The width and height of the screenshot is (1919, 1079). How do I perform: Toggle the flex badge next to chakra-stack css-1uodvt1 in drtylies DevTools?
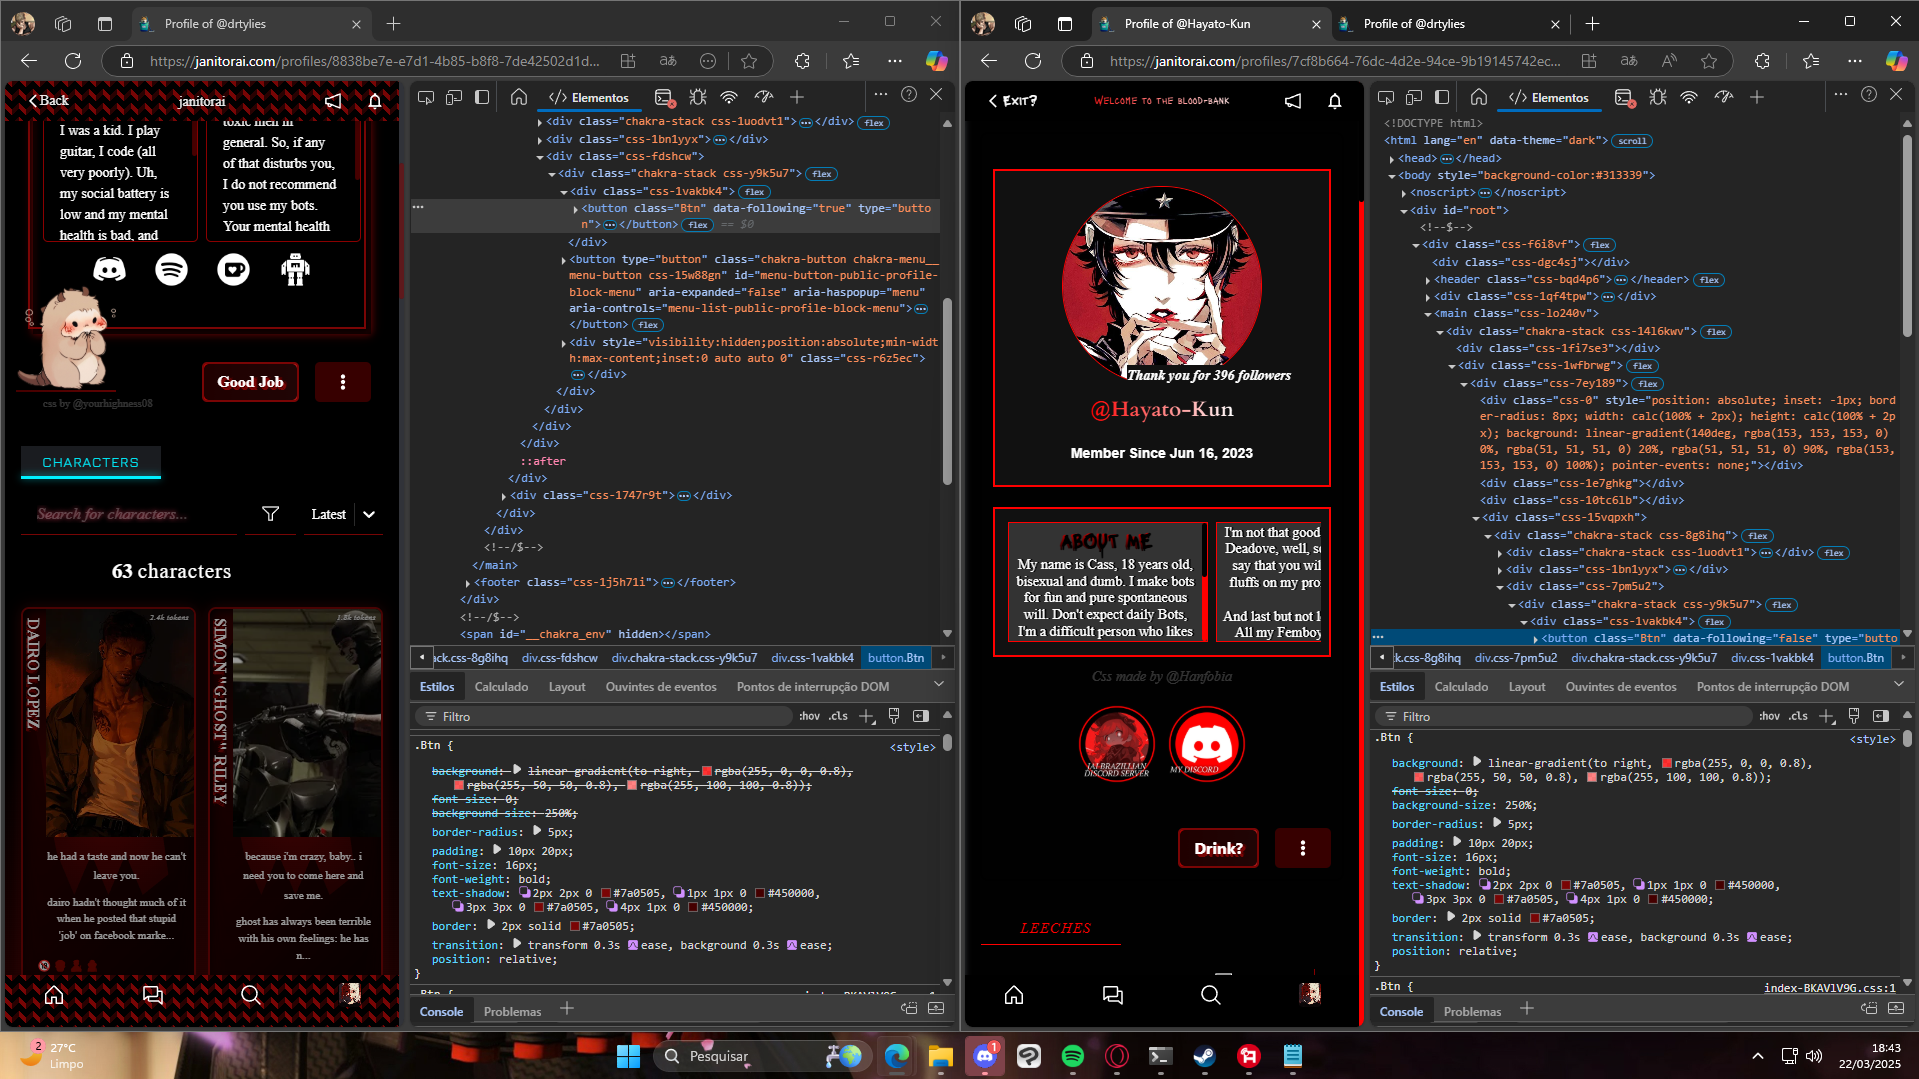tap(874, 123)
